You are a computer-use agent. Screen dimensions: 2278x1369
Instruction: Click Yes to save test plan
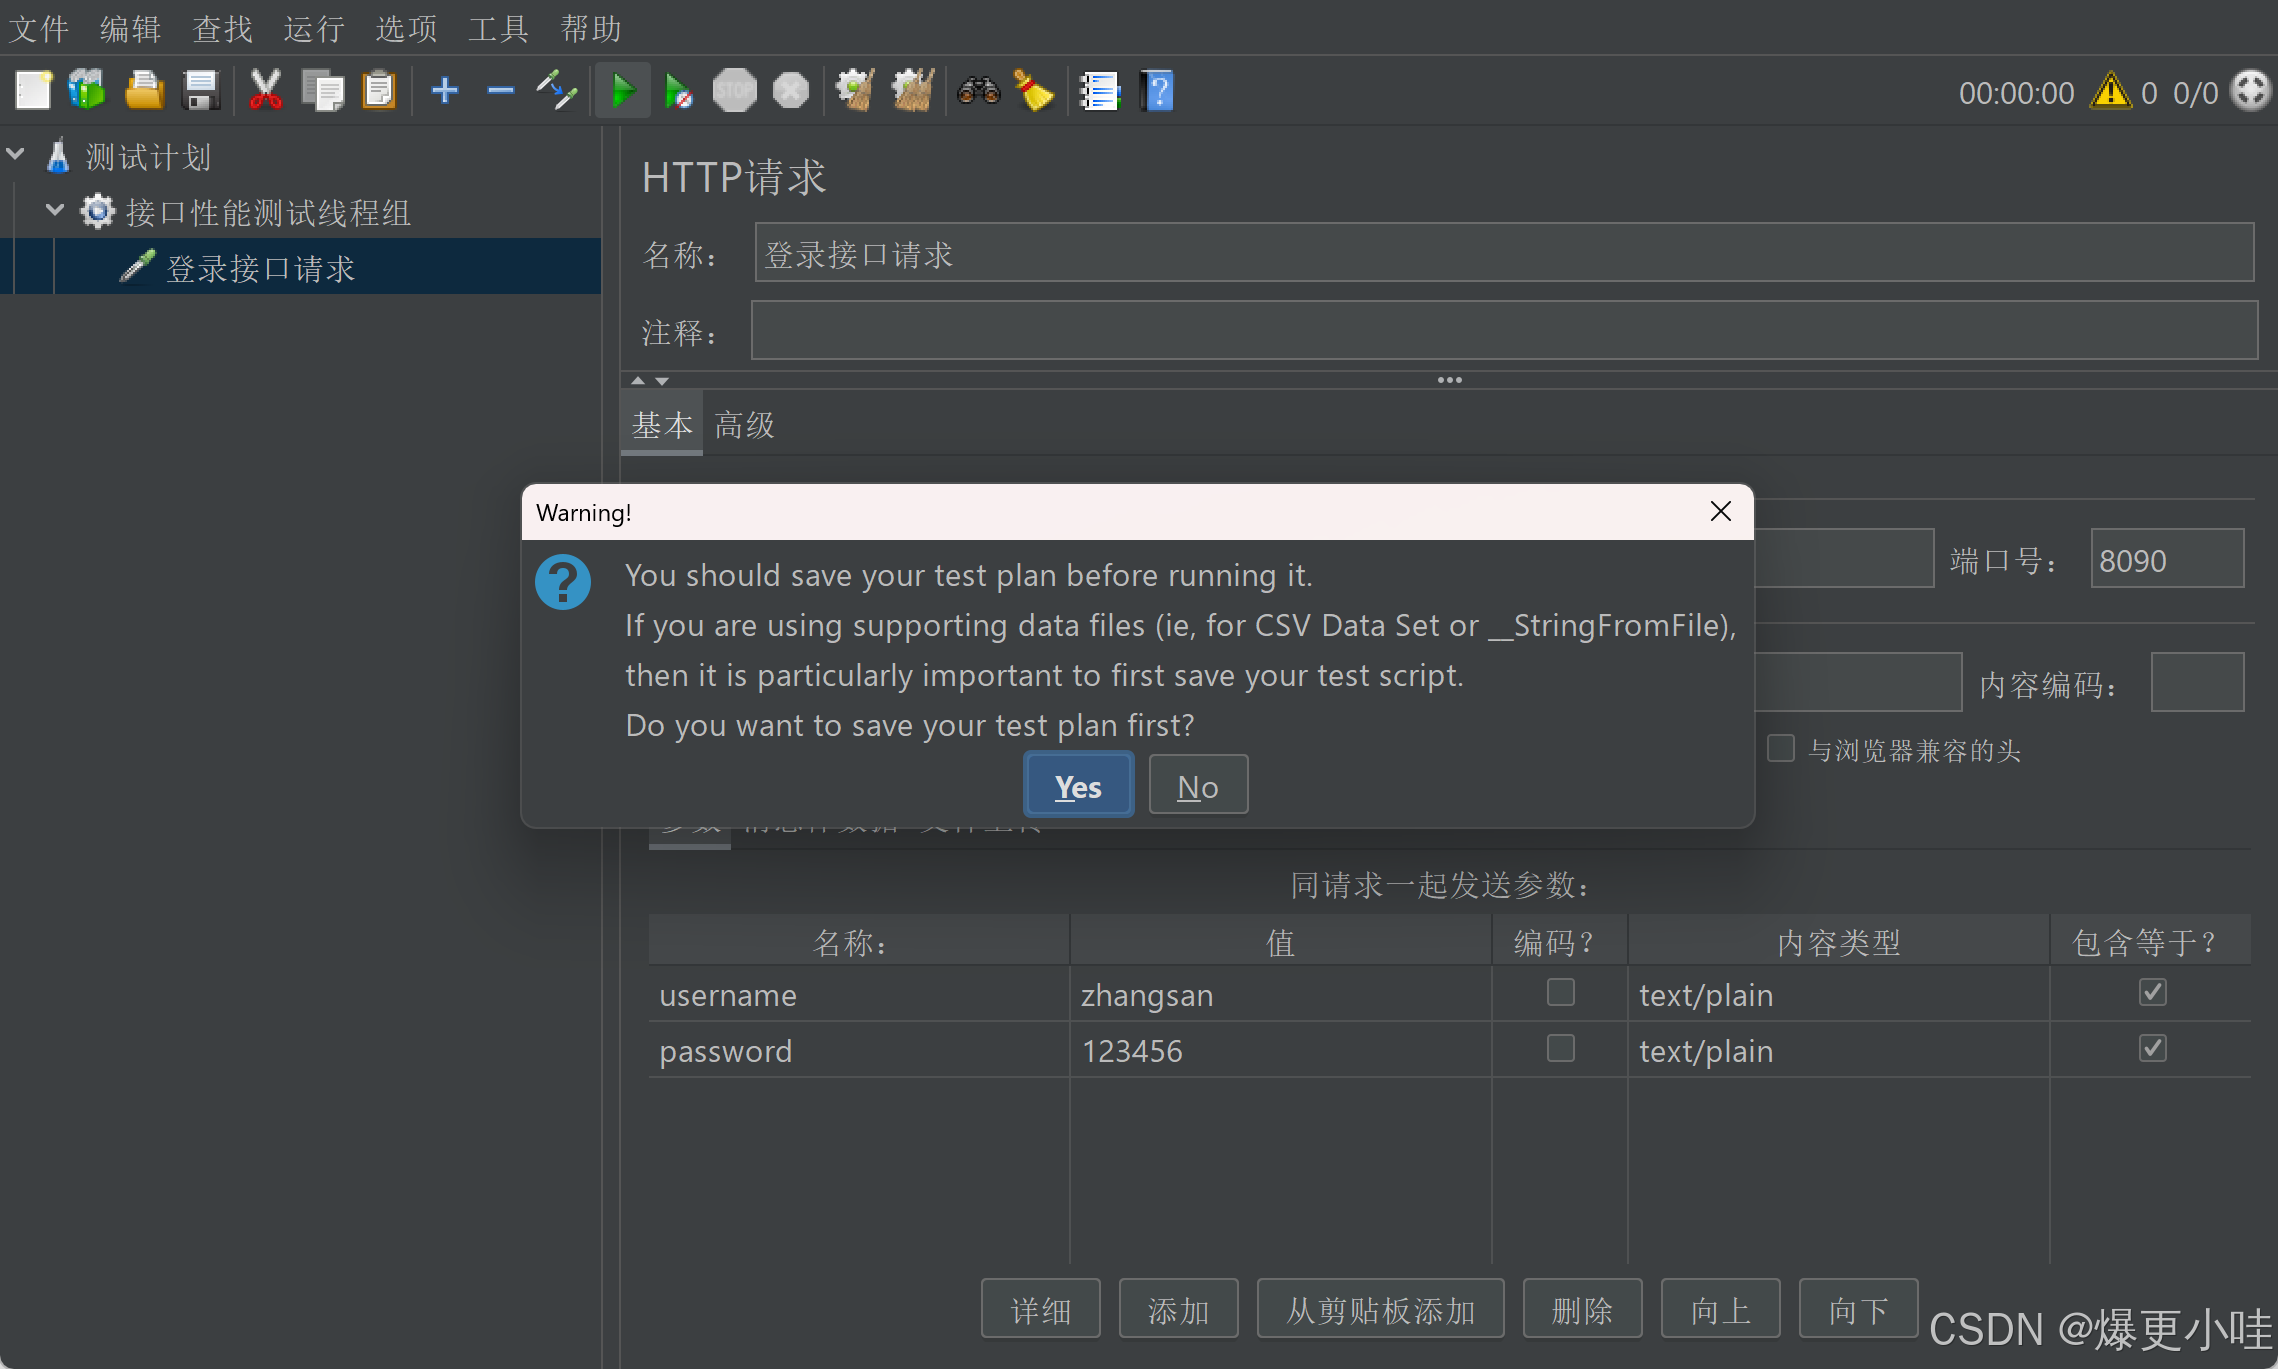coord(1078,786)
